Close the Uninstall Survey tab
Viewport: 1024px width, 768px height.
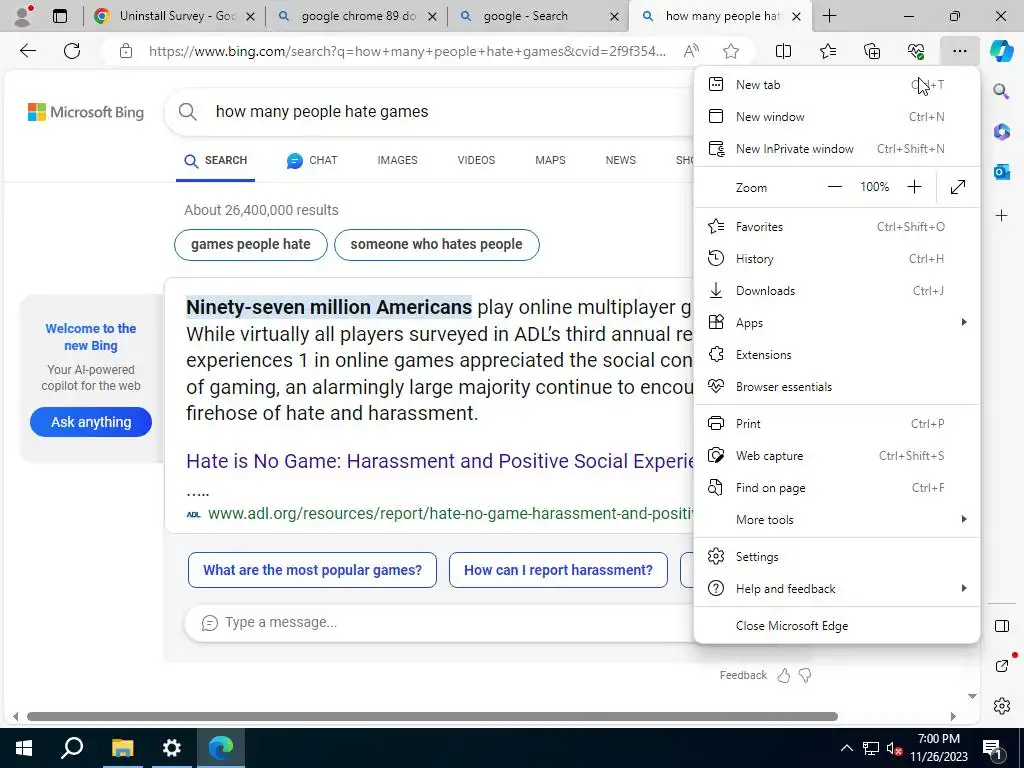(250, 17)
